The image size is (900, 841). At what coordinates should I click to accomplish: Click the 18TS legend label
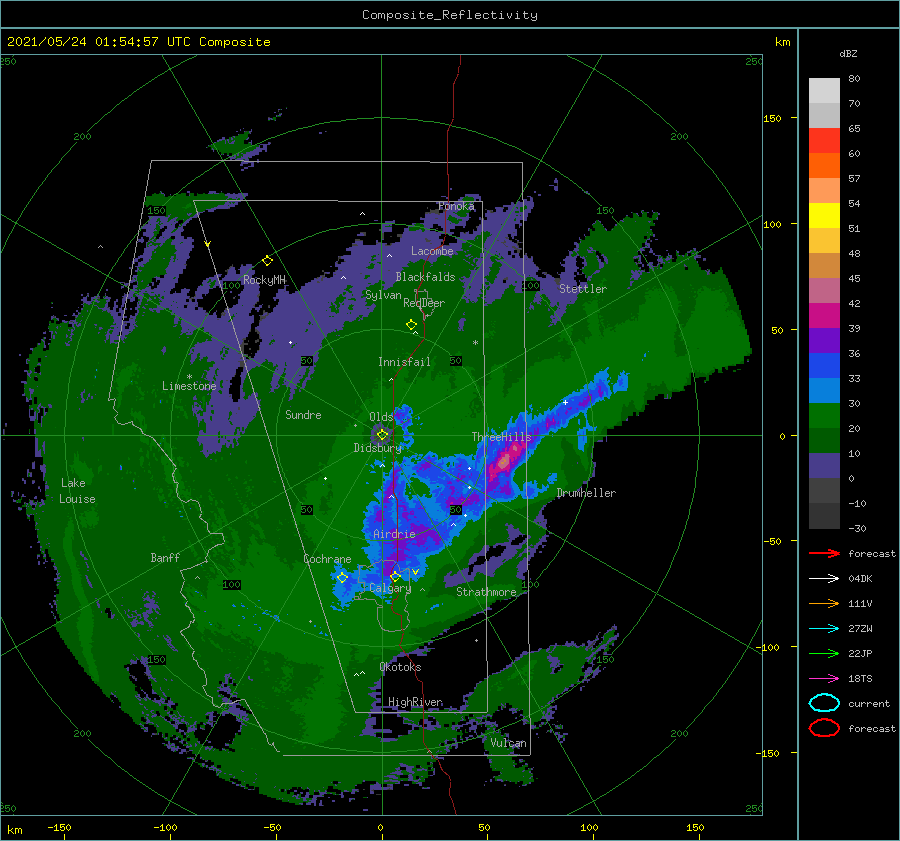tap(860, 679)
